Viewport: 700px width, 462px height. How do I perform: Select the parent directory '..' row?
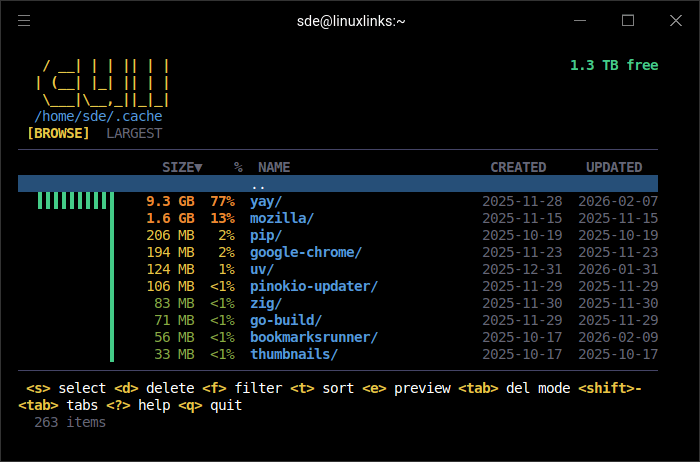(x=338, y=184)
